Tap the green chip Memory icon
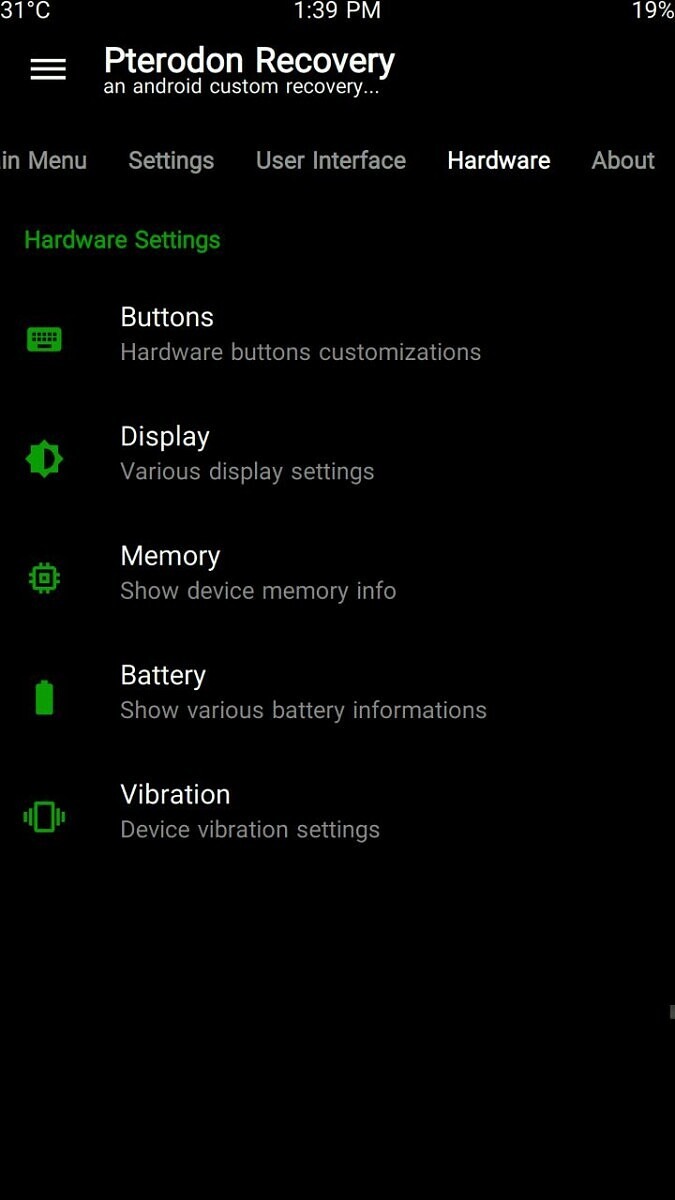675x1200 pixels. [x=44, y=578]
